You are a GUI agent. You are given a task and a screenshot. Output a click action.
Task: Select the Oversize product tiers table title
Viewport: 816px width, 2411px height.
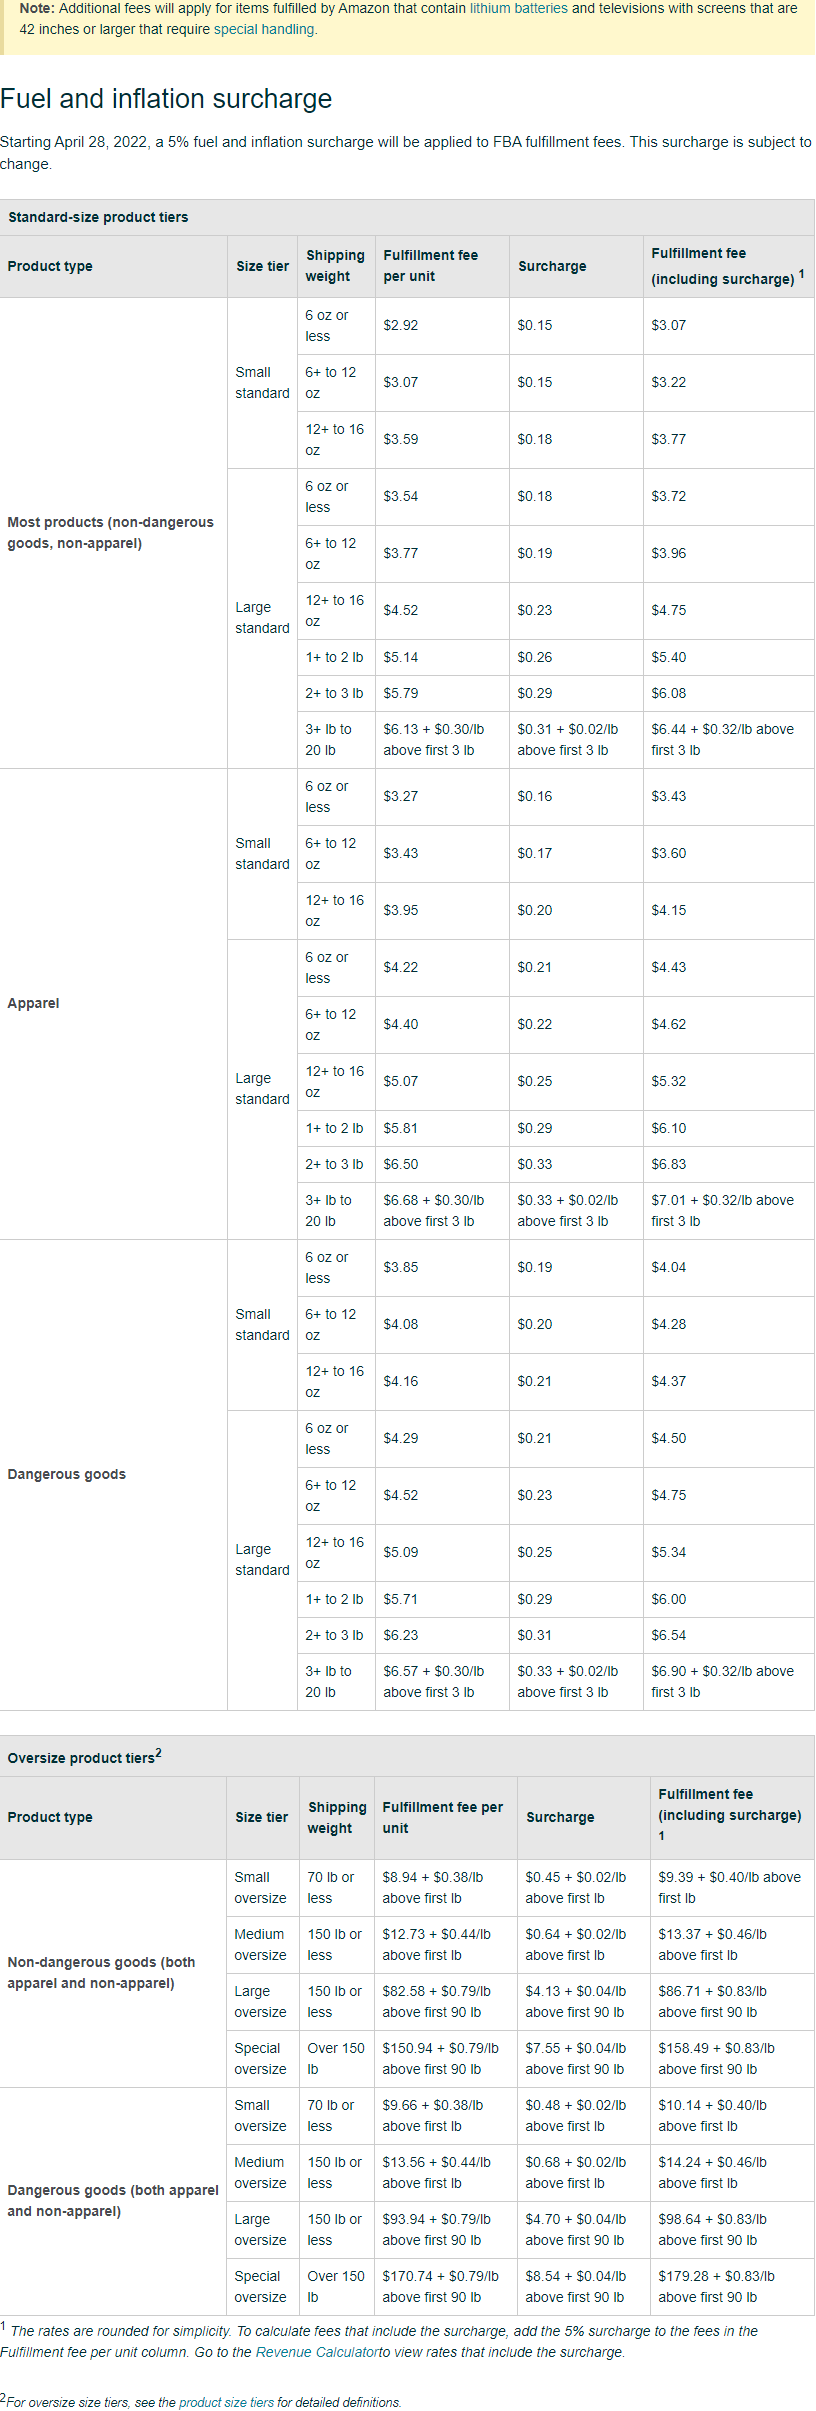click(x=84, y=1758)
